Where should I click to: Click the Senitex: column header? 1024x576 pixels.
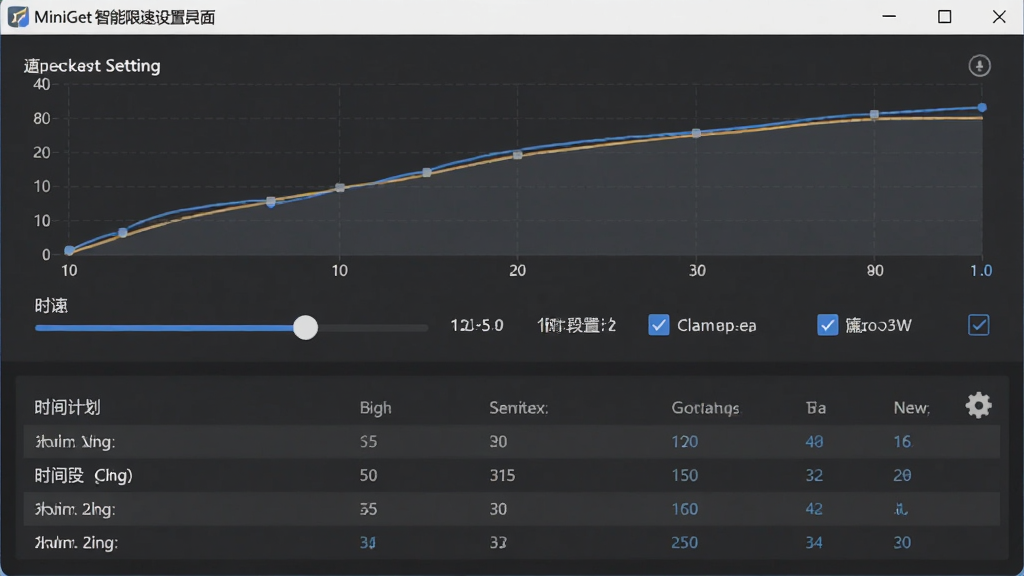(519, 408)
